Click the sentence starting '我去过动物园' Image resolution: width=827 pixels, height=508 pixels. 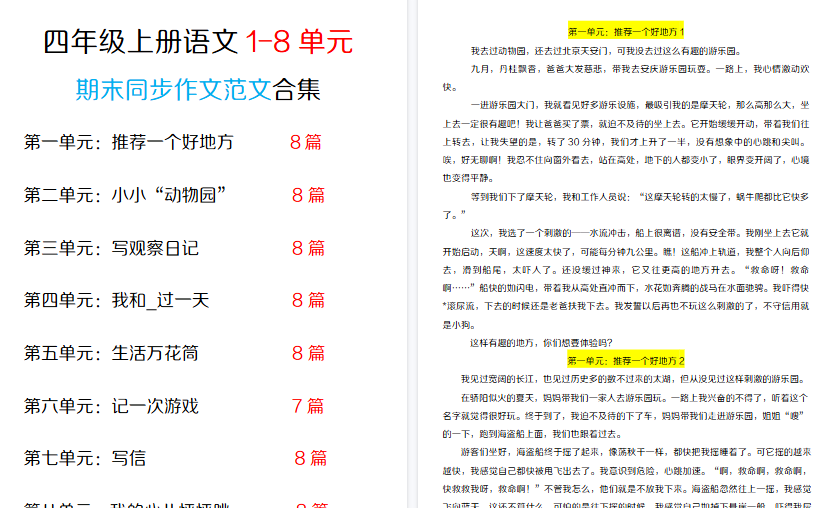point(606,51)
